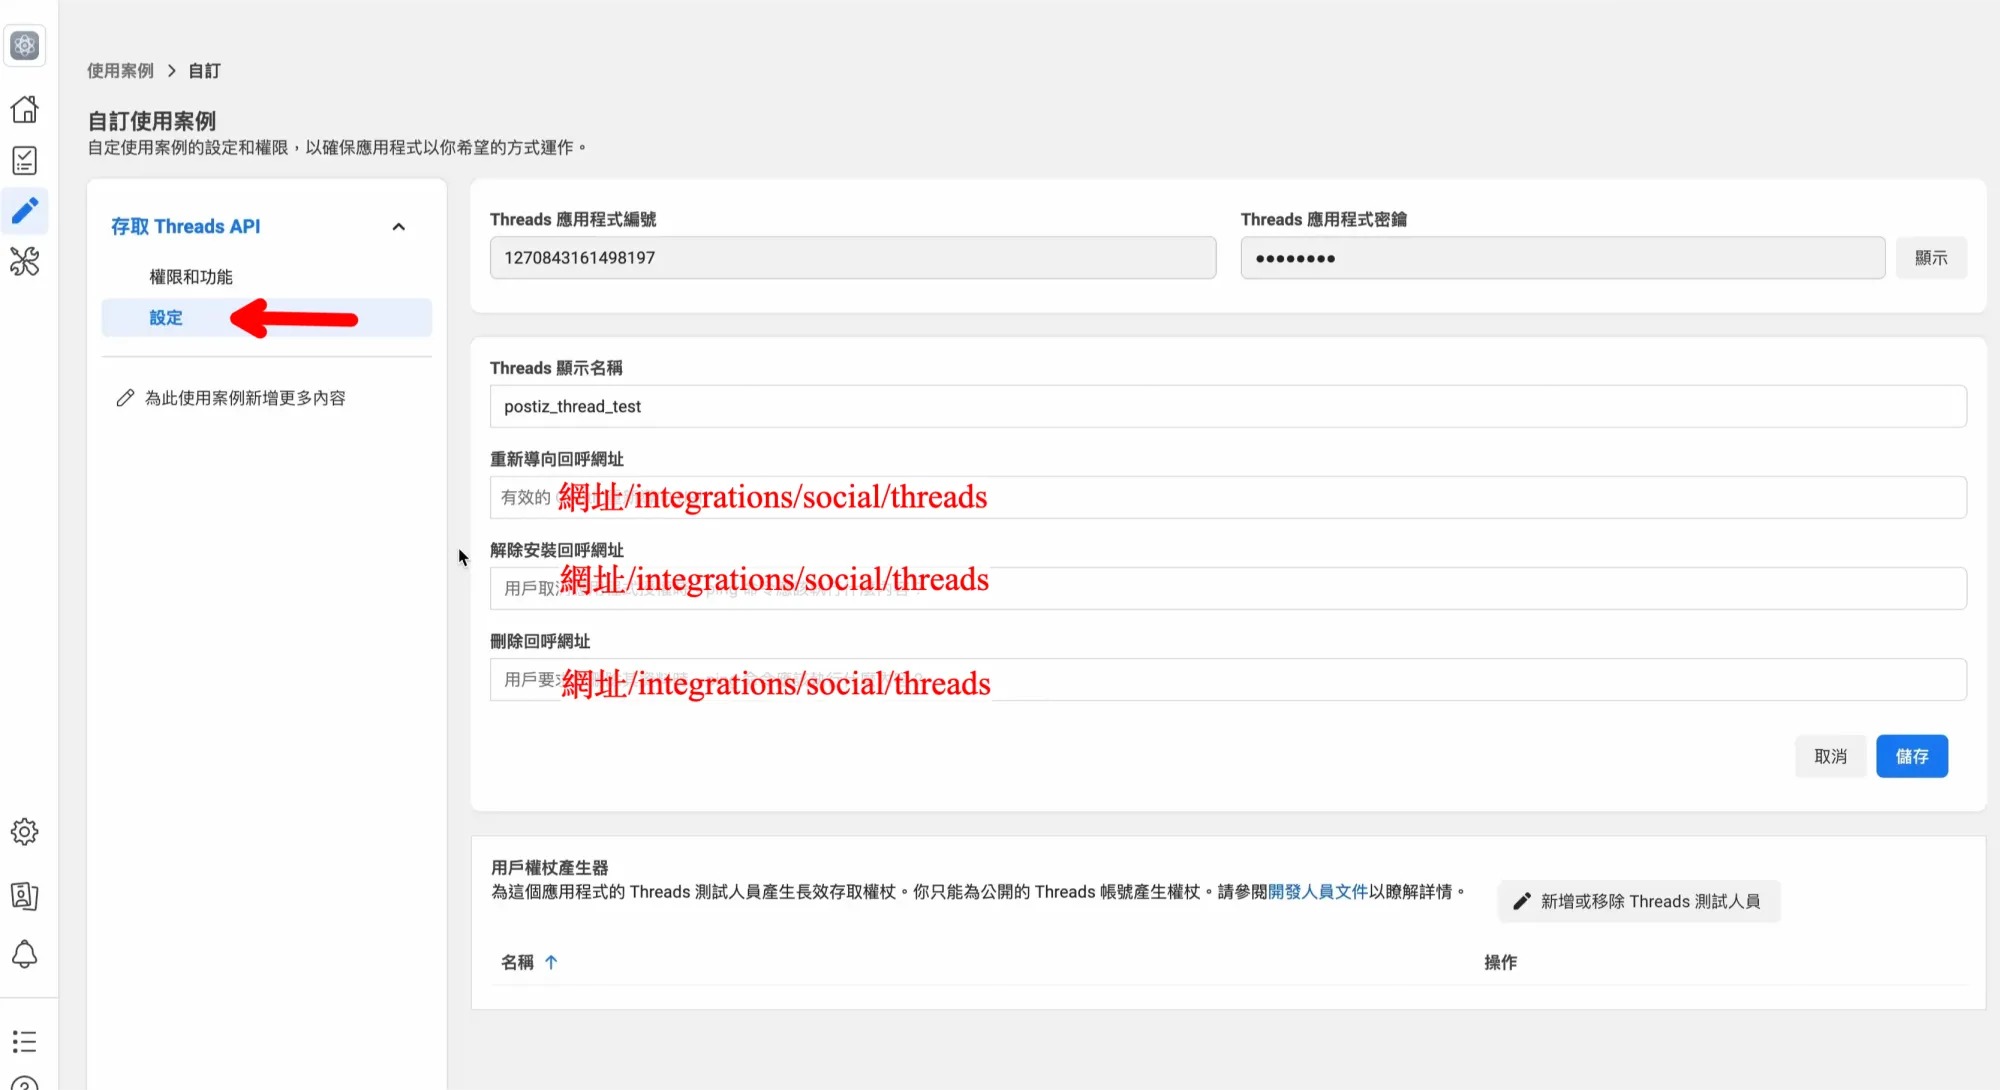
Task: Sort by 名稱 column arrow
Action: coord(551,962)
